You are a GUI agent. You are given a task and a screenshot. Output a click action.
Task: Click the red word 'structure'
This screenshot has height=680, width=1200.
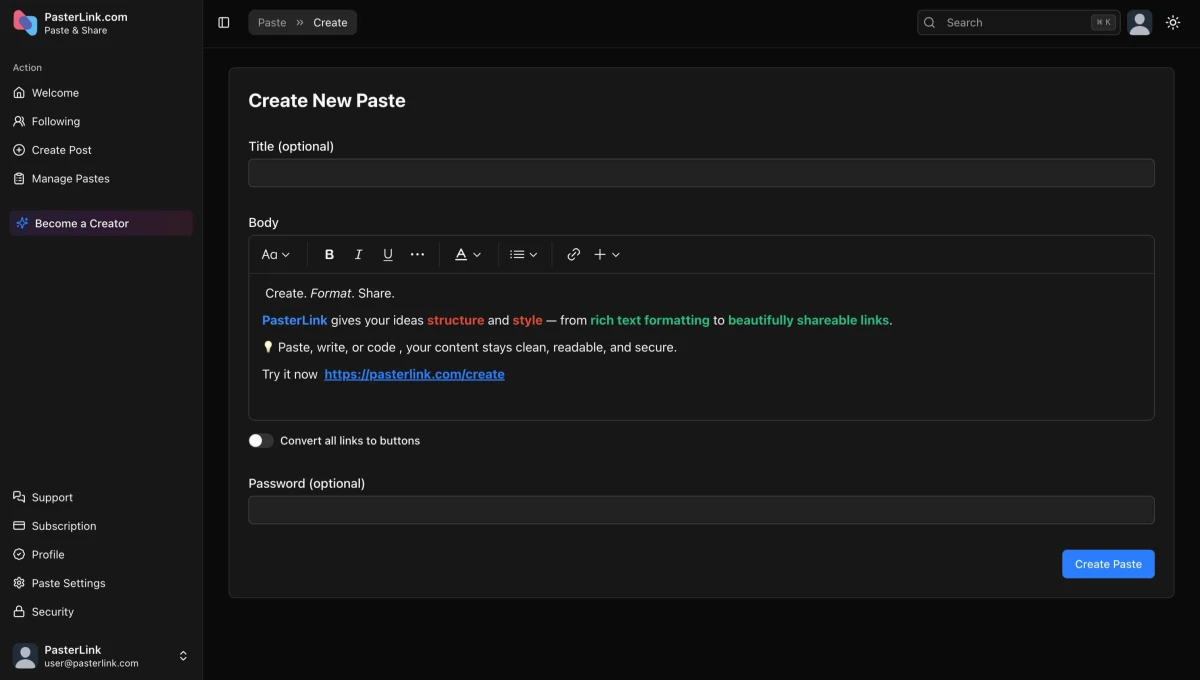pos(455,320)
